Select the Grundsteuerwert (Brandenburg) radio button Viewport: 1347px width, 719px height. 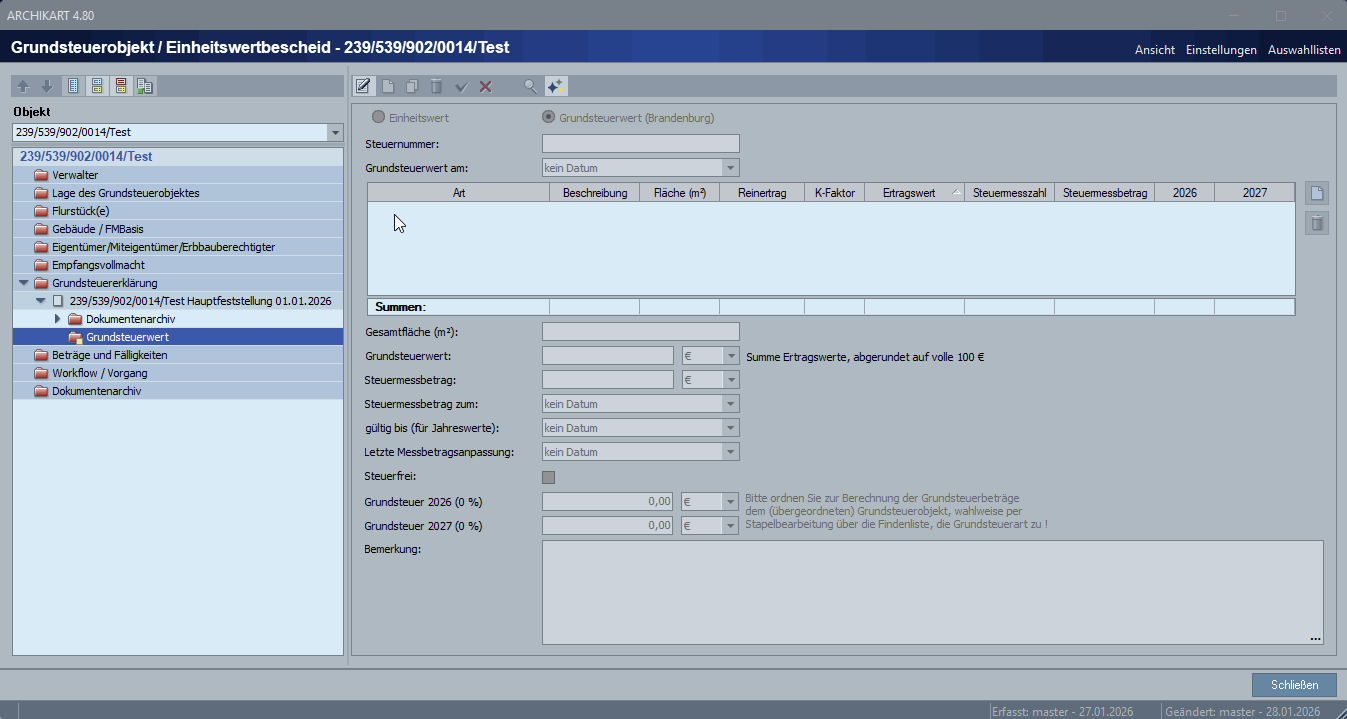548,117
